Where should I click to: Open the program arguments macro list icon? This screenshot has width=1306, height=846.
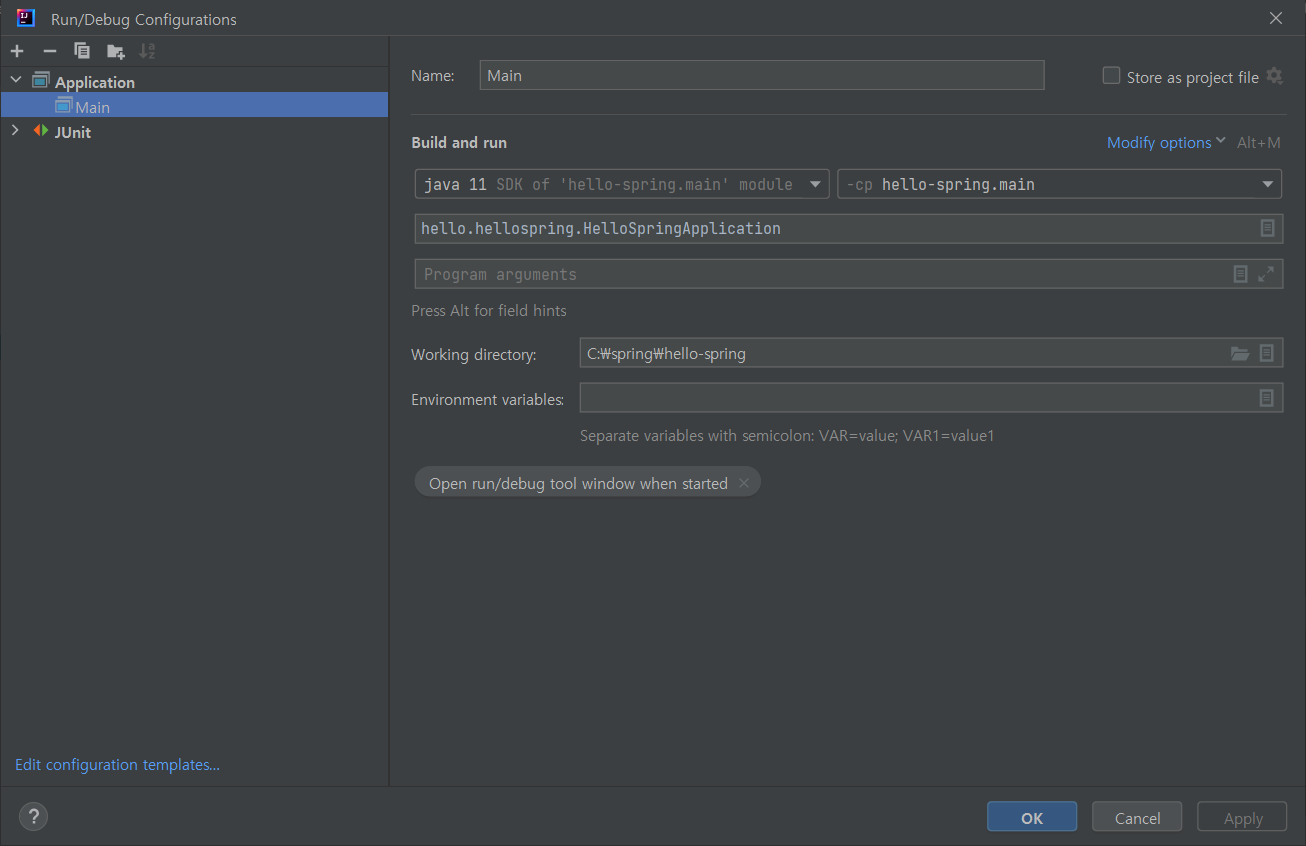pyautogui.click(x=1240, y=274)
